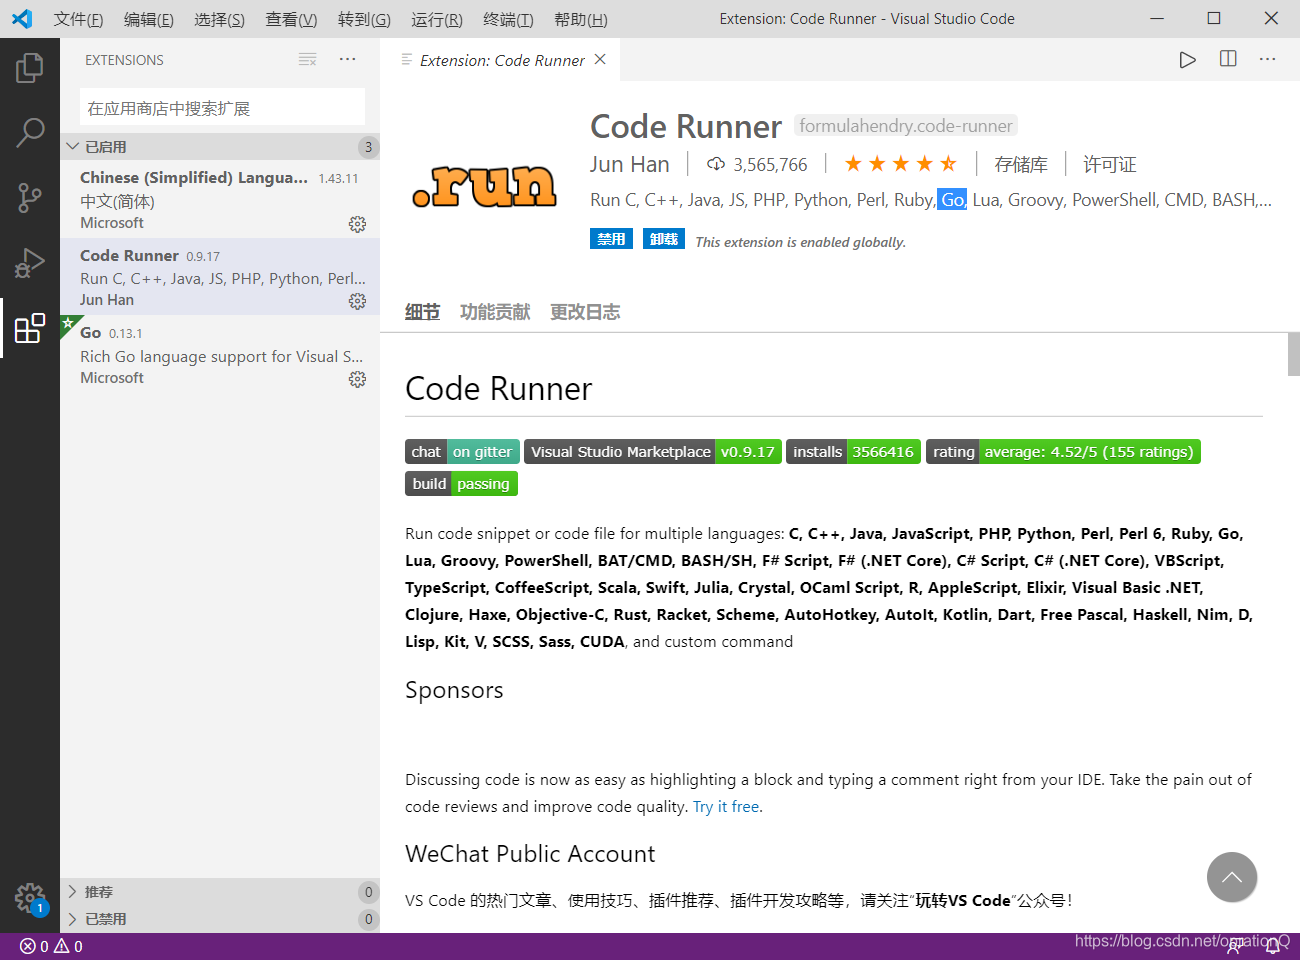
Task: Click the enabled extensions count badge 3
Action: tap(368, 147)
